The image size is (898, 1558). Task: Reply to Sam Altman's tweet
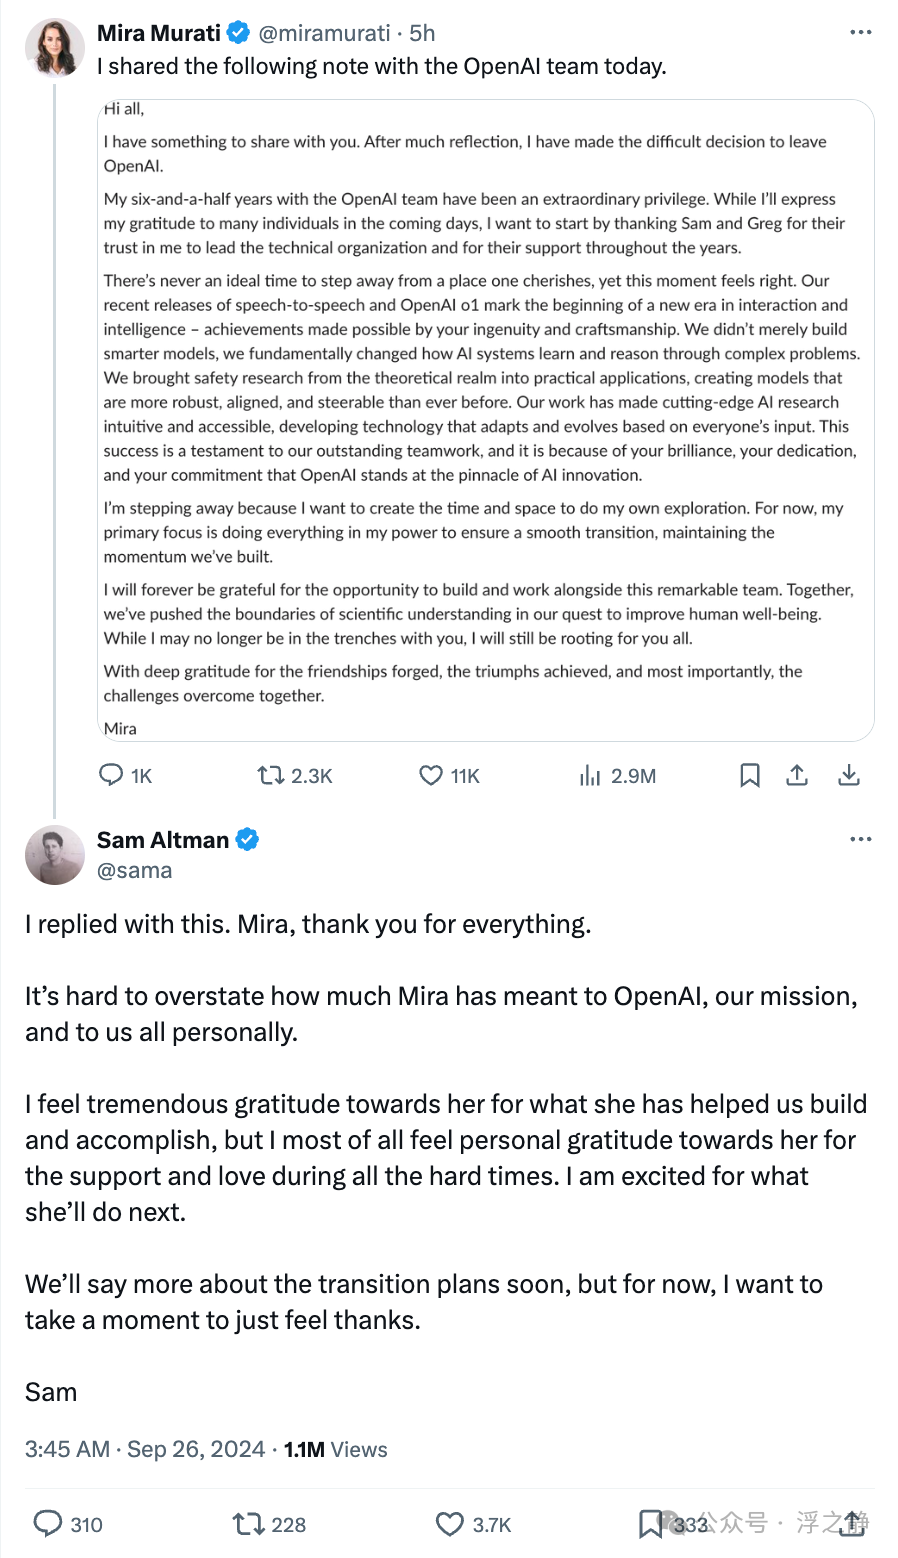pyautogui.click(x=48, y=1523)
